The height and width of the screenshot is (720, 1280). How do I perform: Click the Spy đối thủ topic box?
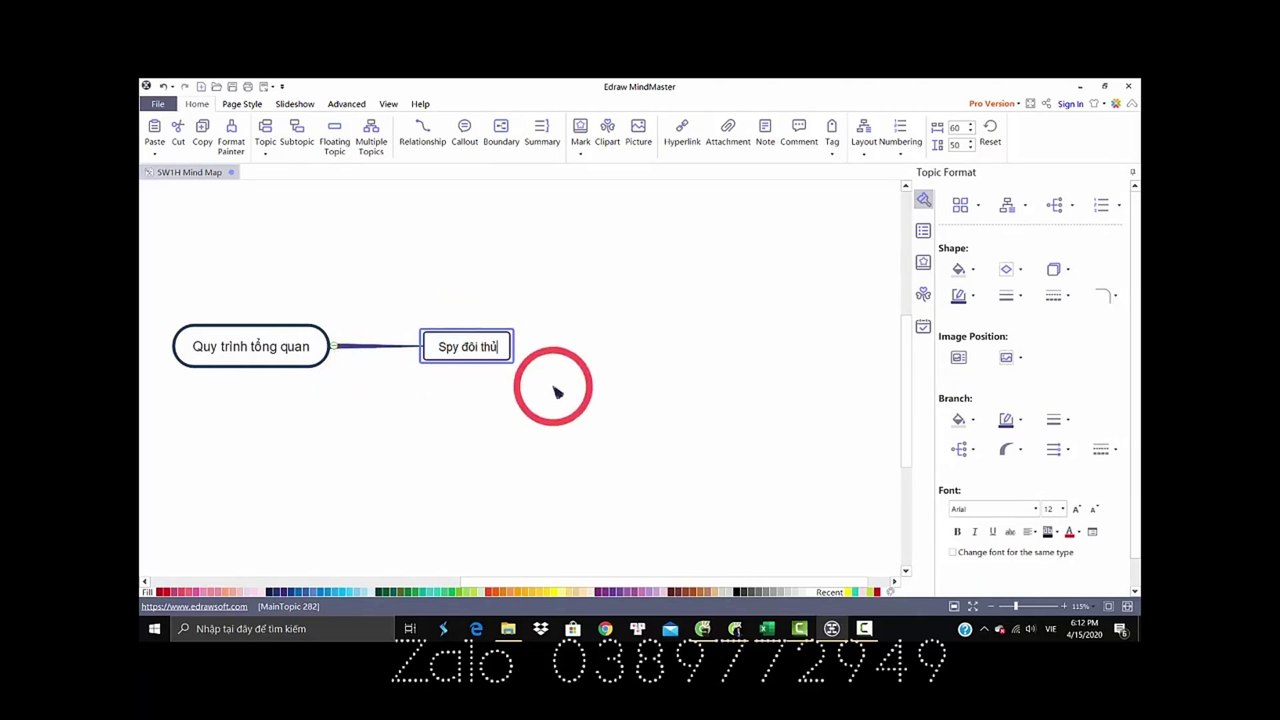467,346
